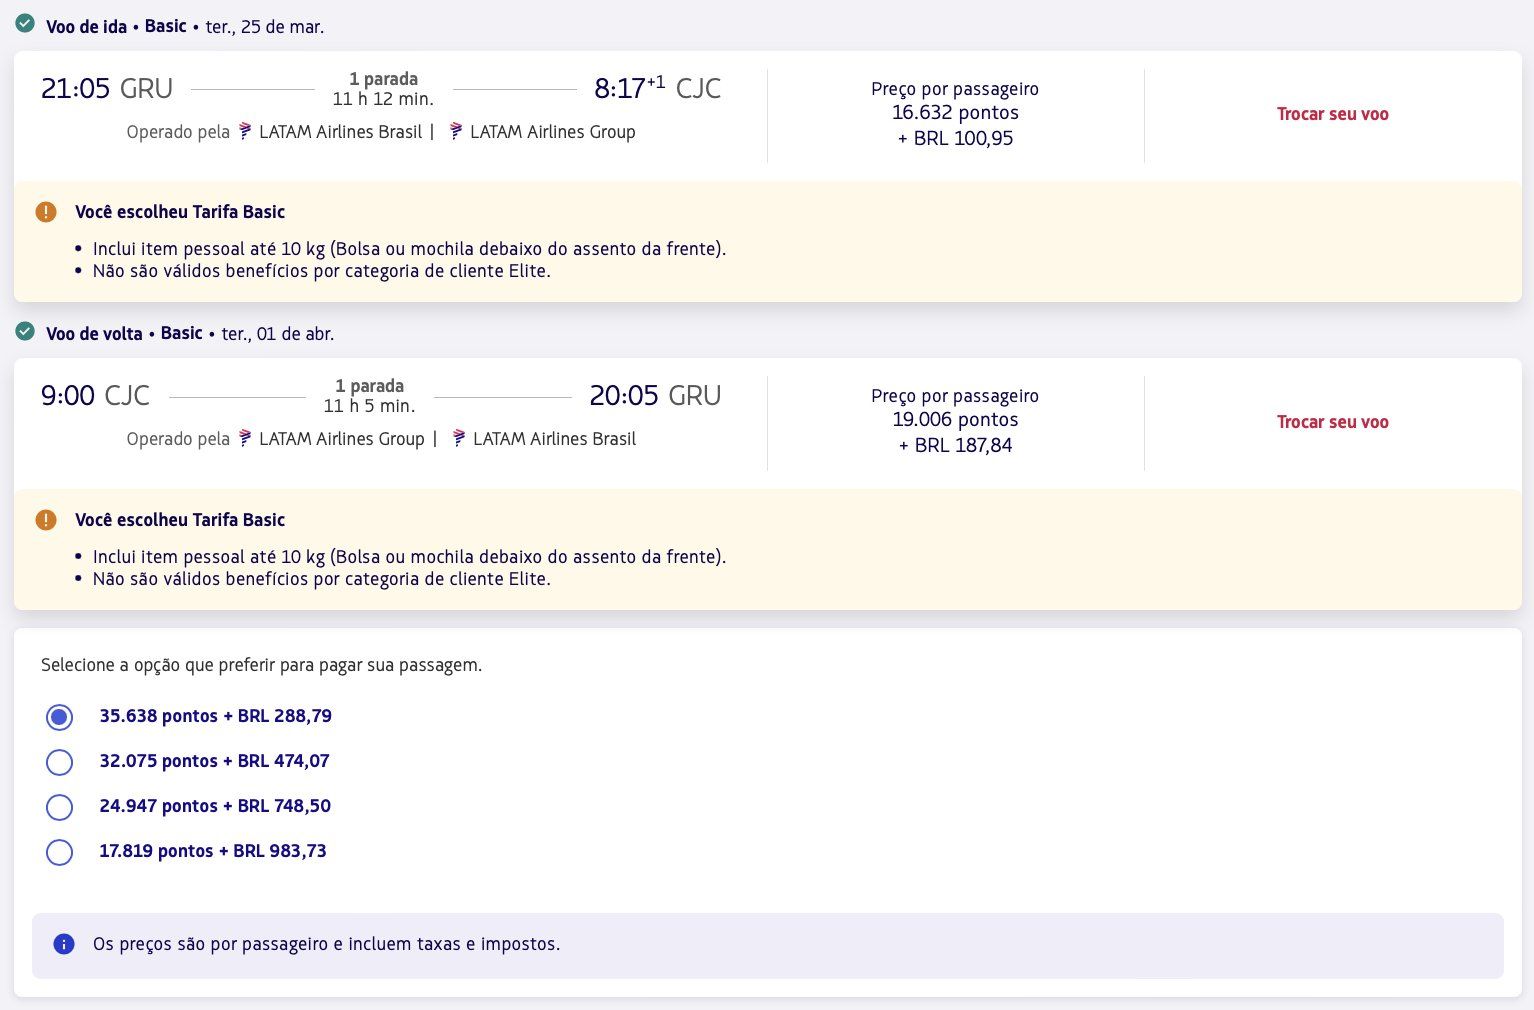Select 35.638 pontos + BRL 288,79 option

point(60,717)
